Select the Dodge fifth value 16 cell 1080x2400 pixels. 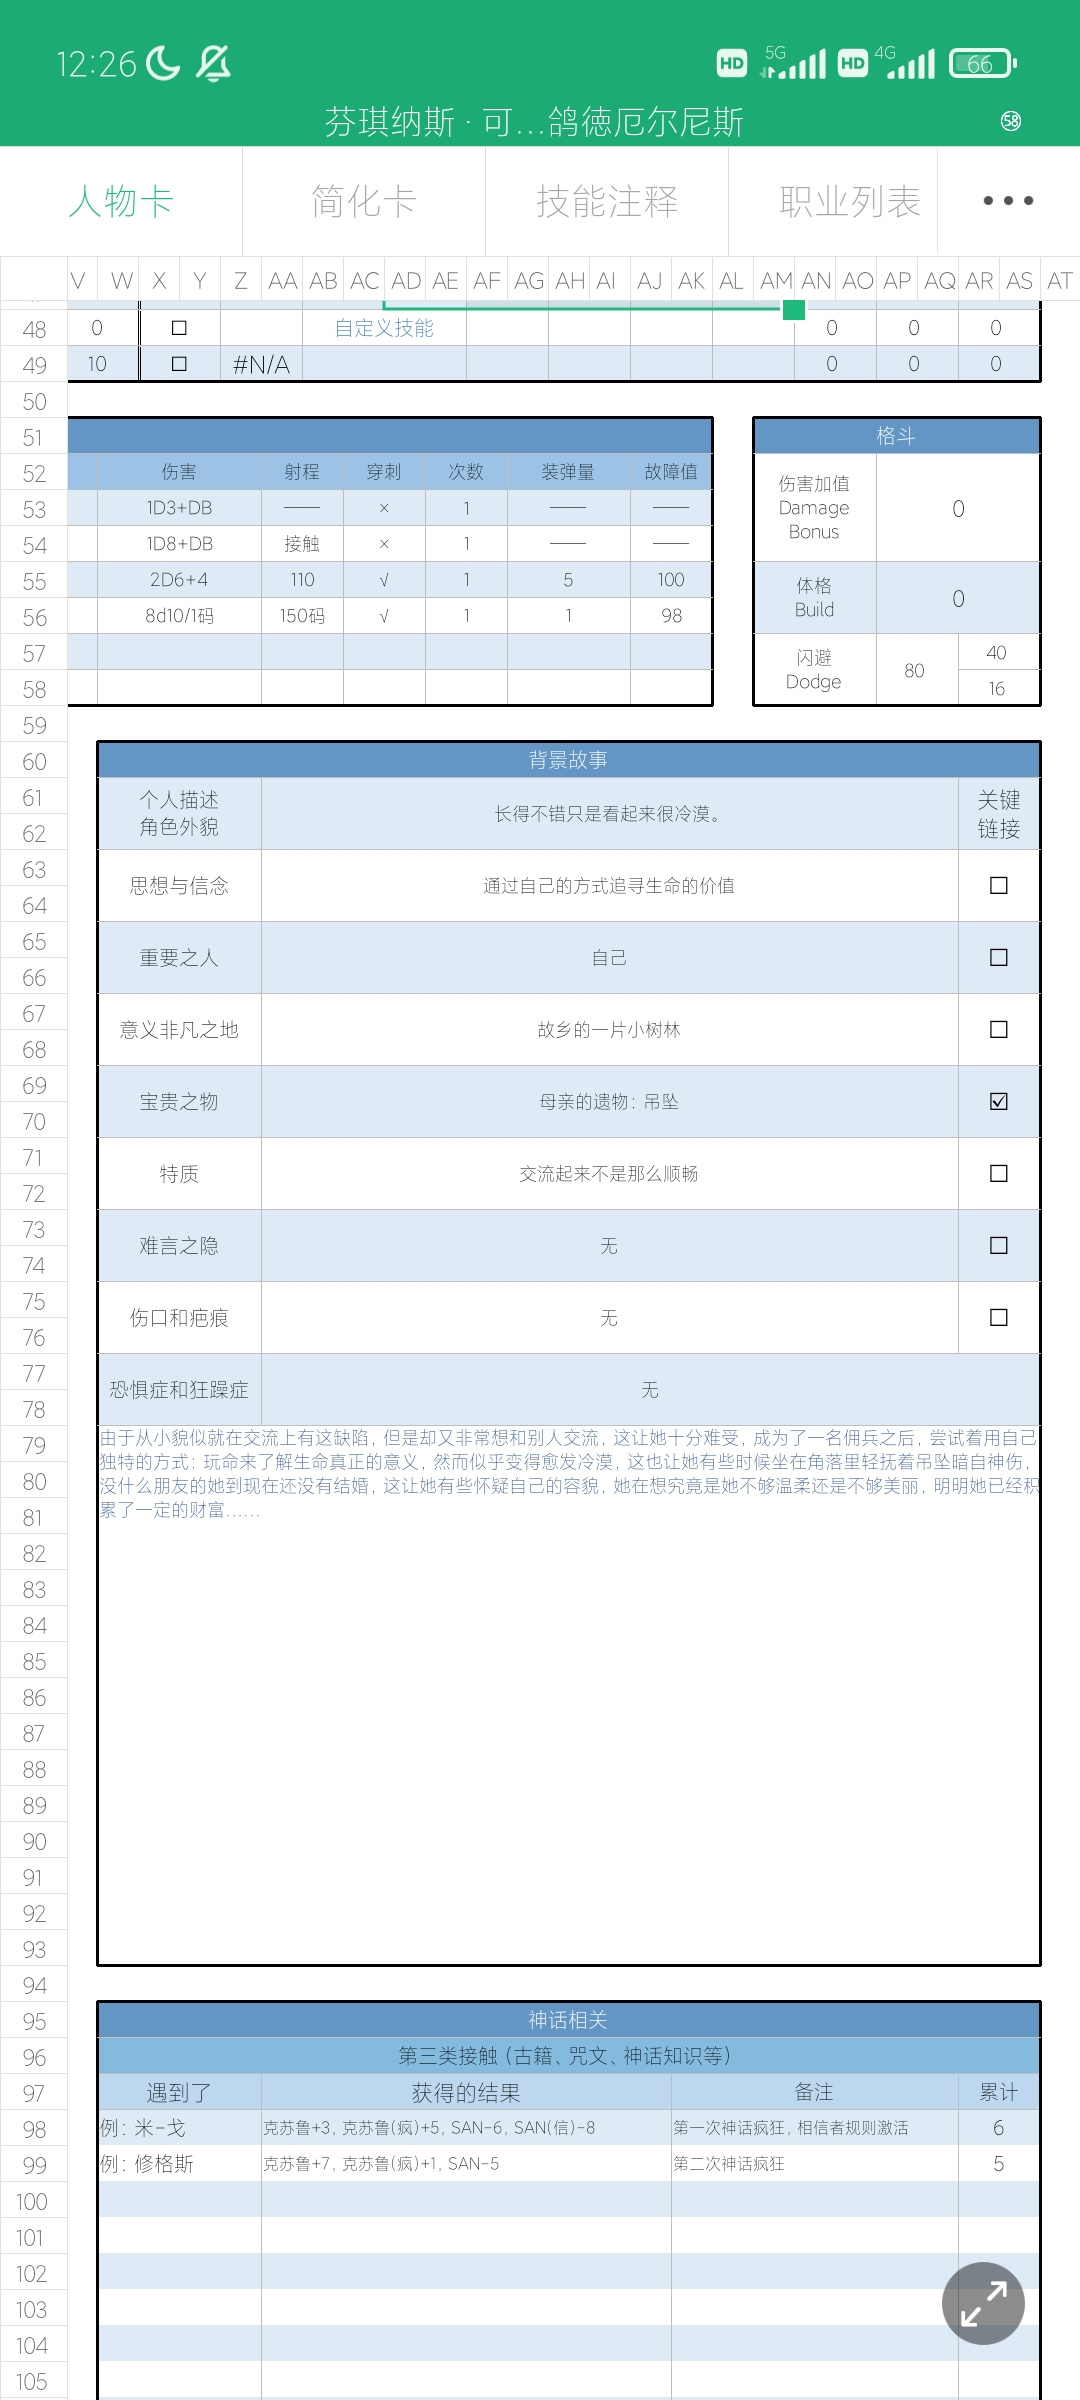(x=997, y=688)
